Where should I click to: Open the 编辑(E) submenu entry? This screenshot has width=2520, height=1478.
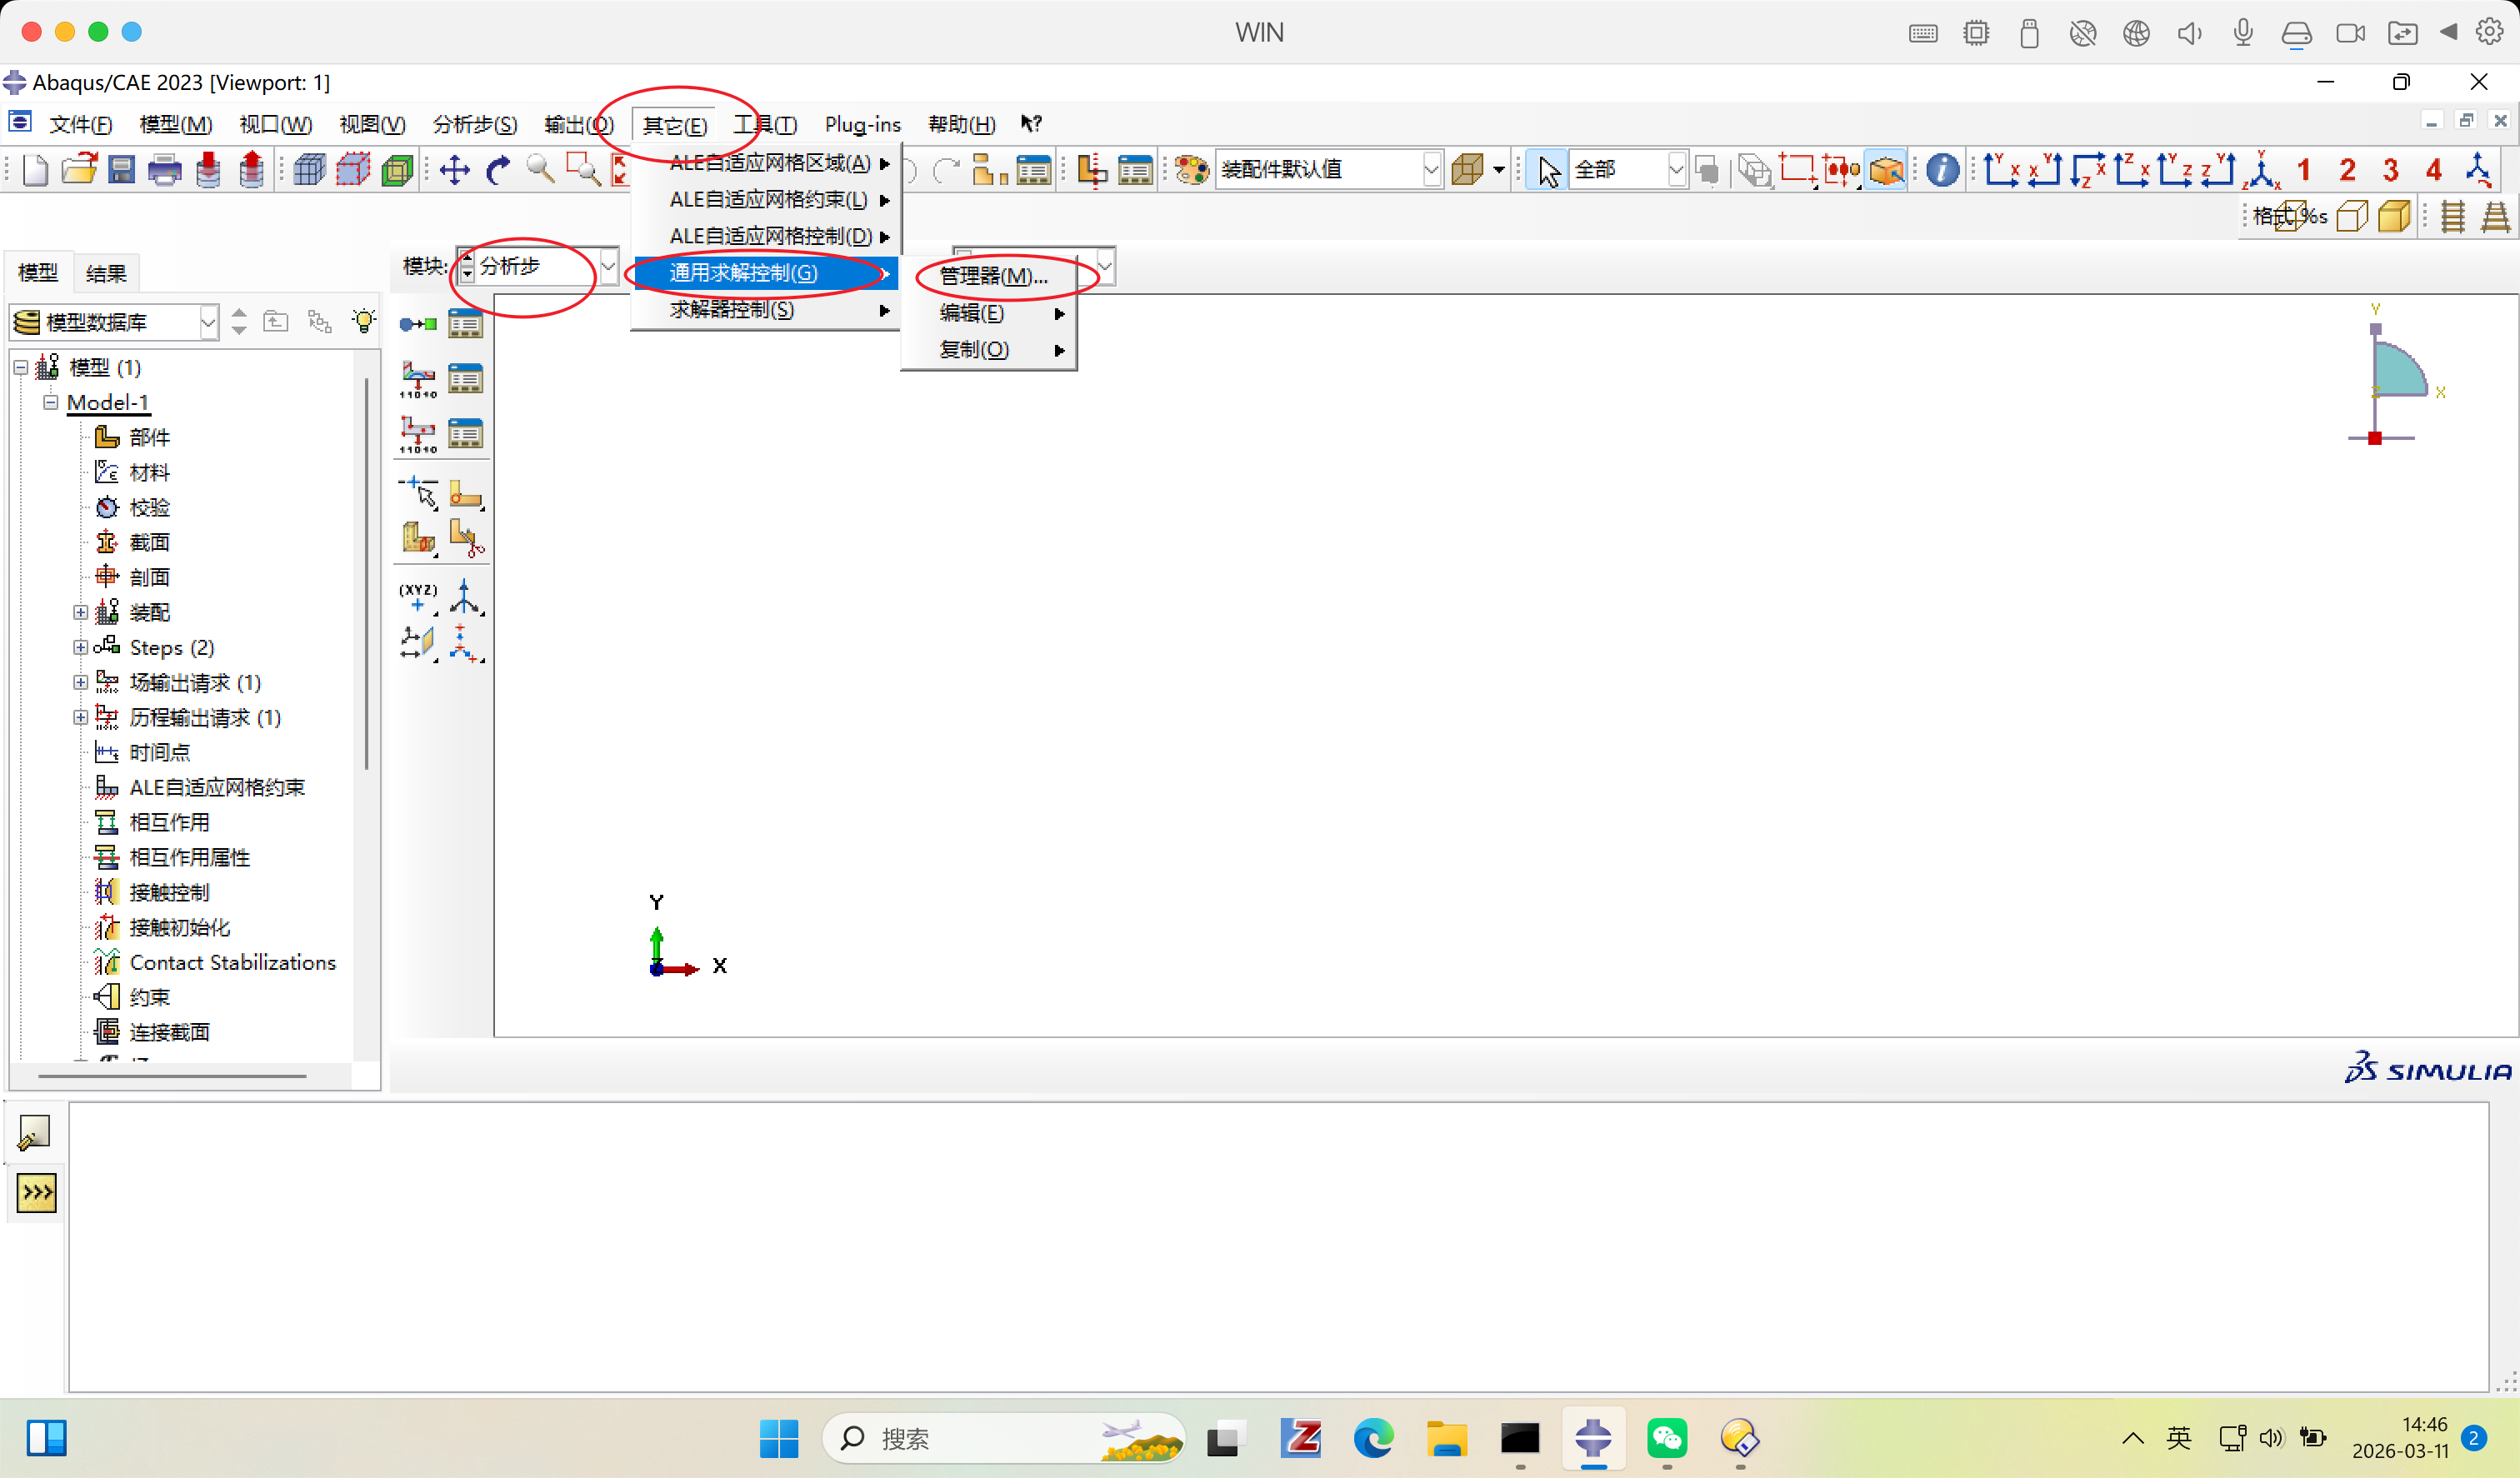point(989,313)
